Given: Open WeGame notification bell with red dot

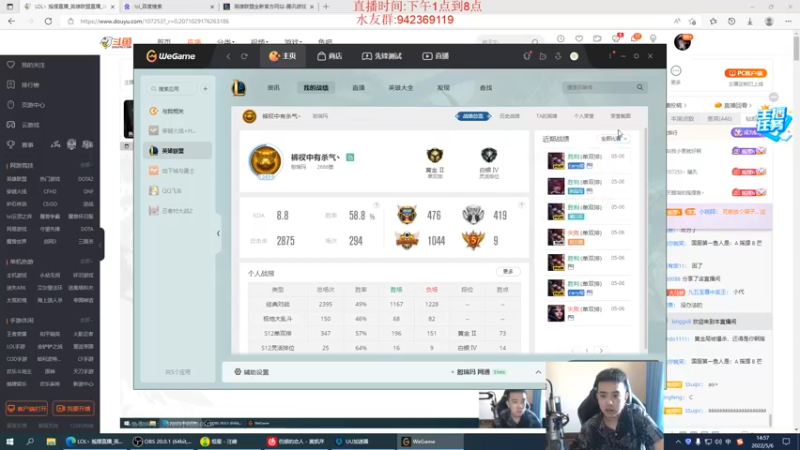Looking at the screenshot, I should click(527, 56).
